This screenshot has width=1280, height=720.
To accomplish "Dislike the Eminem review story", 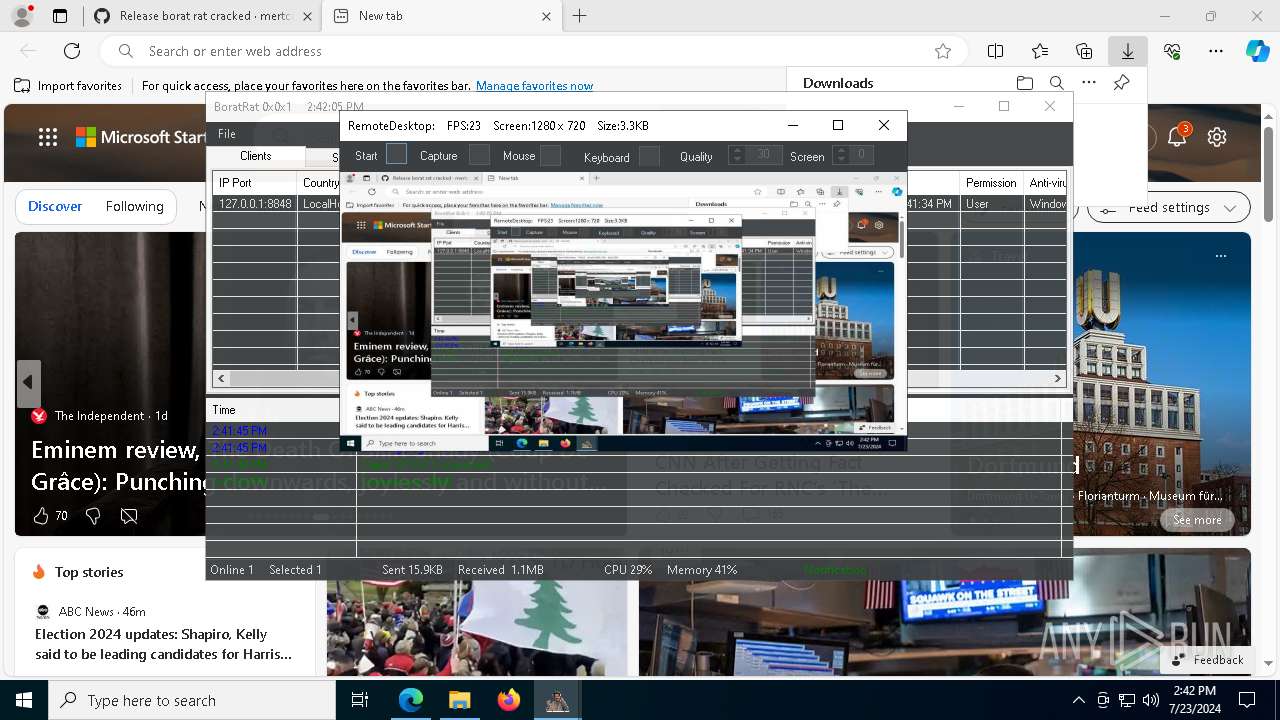I will tap(93, 516).
